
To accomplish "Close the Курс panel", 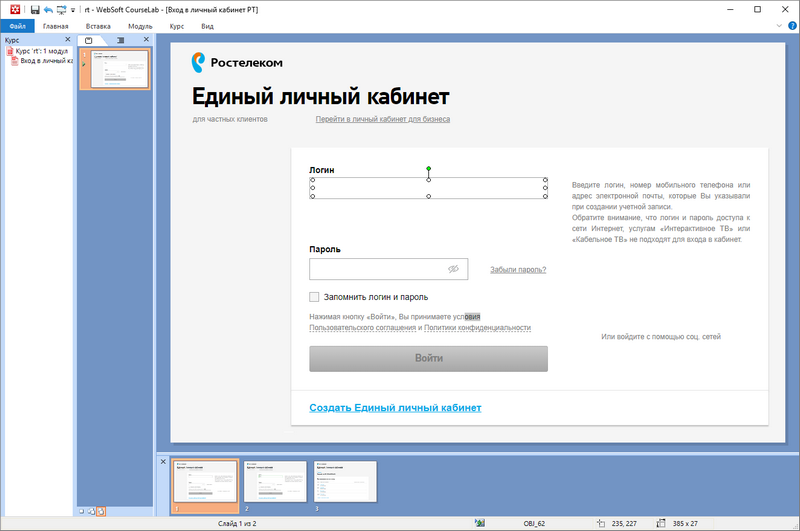I will [x=68, y=39].
